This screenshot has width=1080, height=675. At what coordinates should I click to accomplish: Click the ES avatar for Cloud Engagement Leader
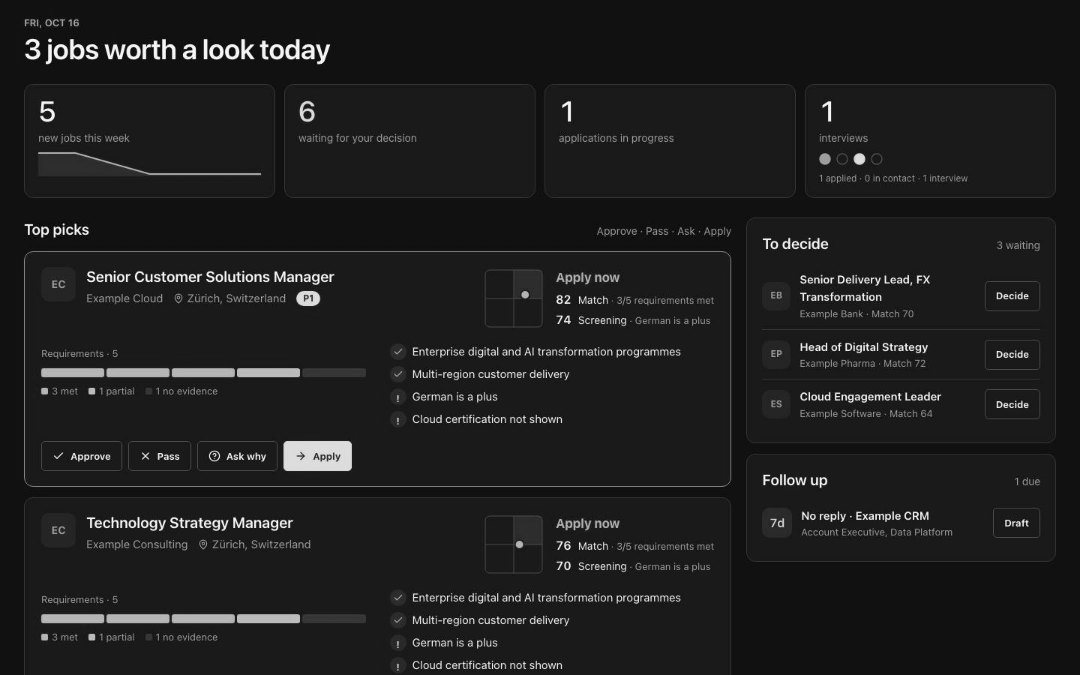tap(776, 404)
